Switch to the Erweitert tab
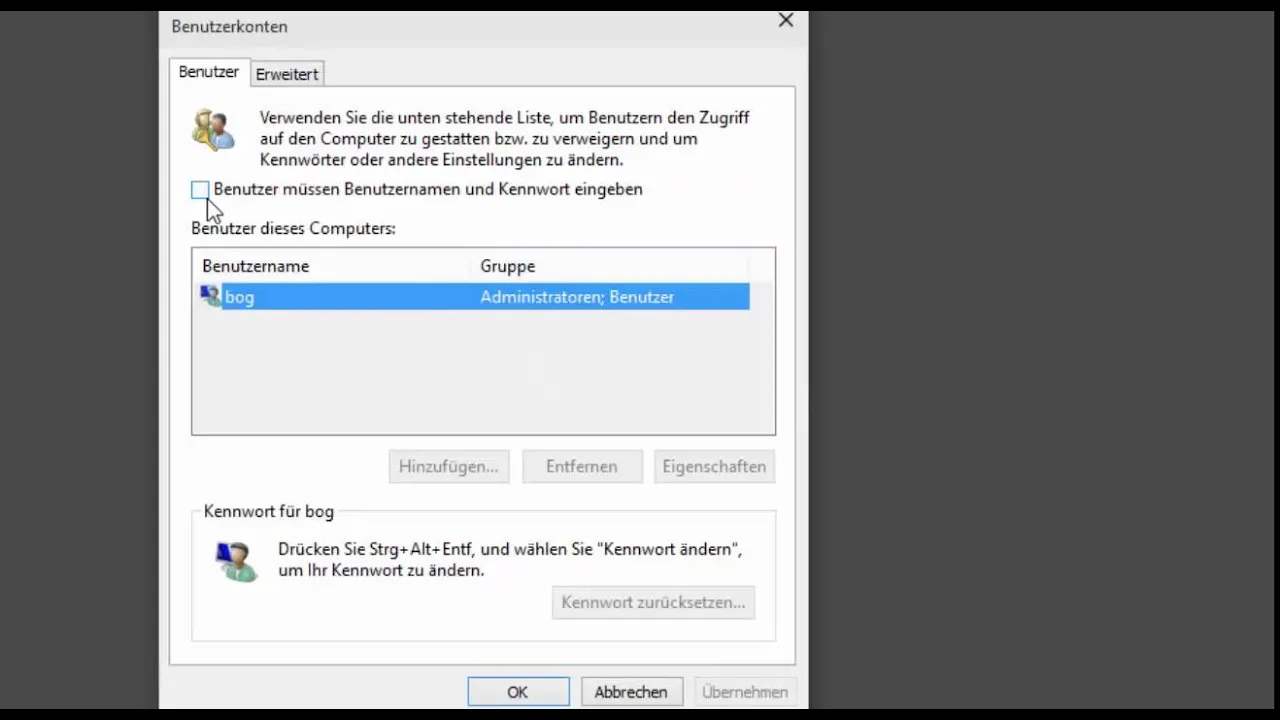Image resolution: width=1280 pixels, height=720 pixels. tap(287, 74)
